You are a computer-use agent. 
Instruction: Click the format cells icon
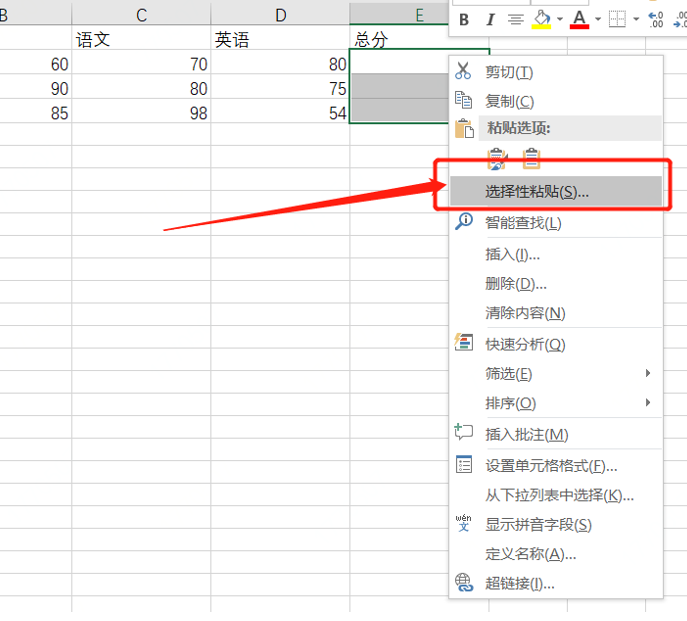[x=464, y=465]
